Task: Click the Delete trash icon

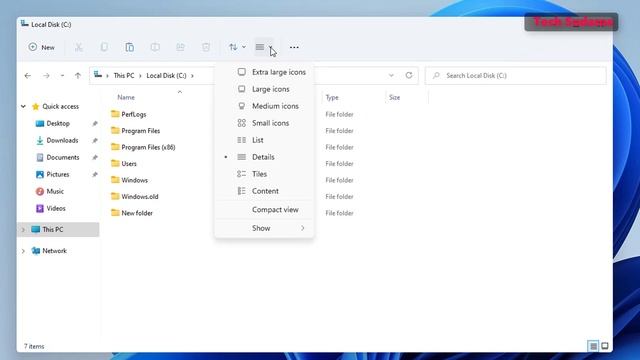Action: [206, 47]
